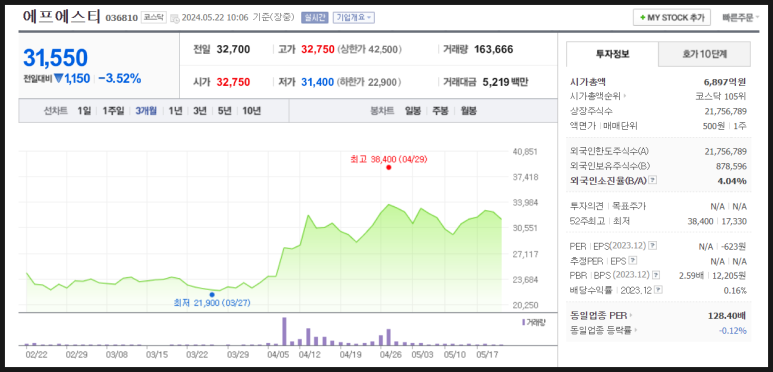Click the 저가 value 31,400
Screen dimensions: 773x372
coord(317,82)
